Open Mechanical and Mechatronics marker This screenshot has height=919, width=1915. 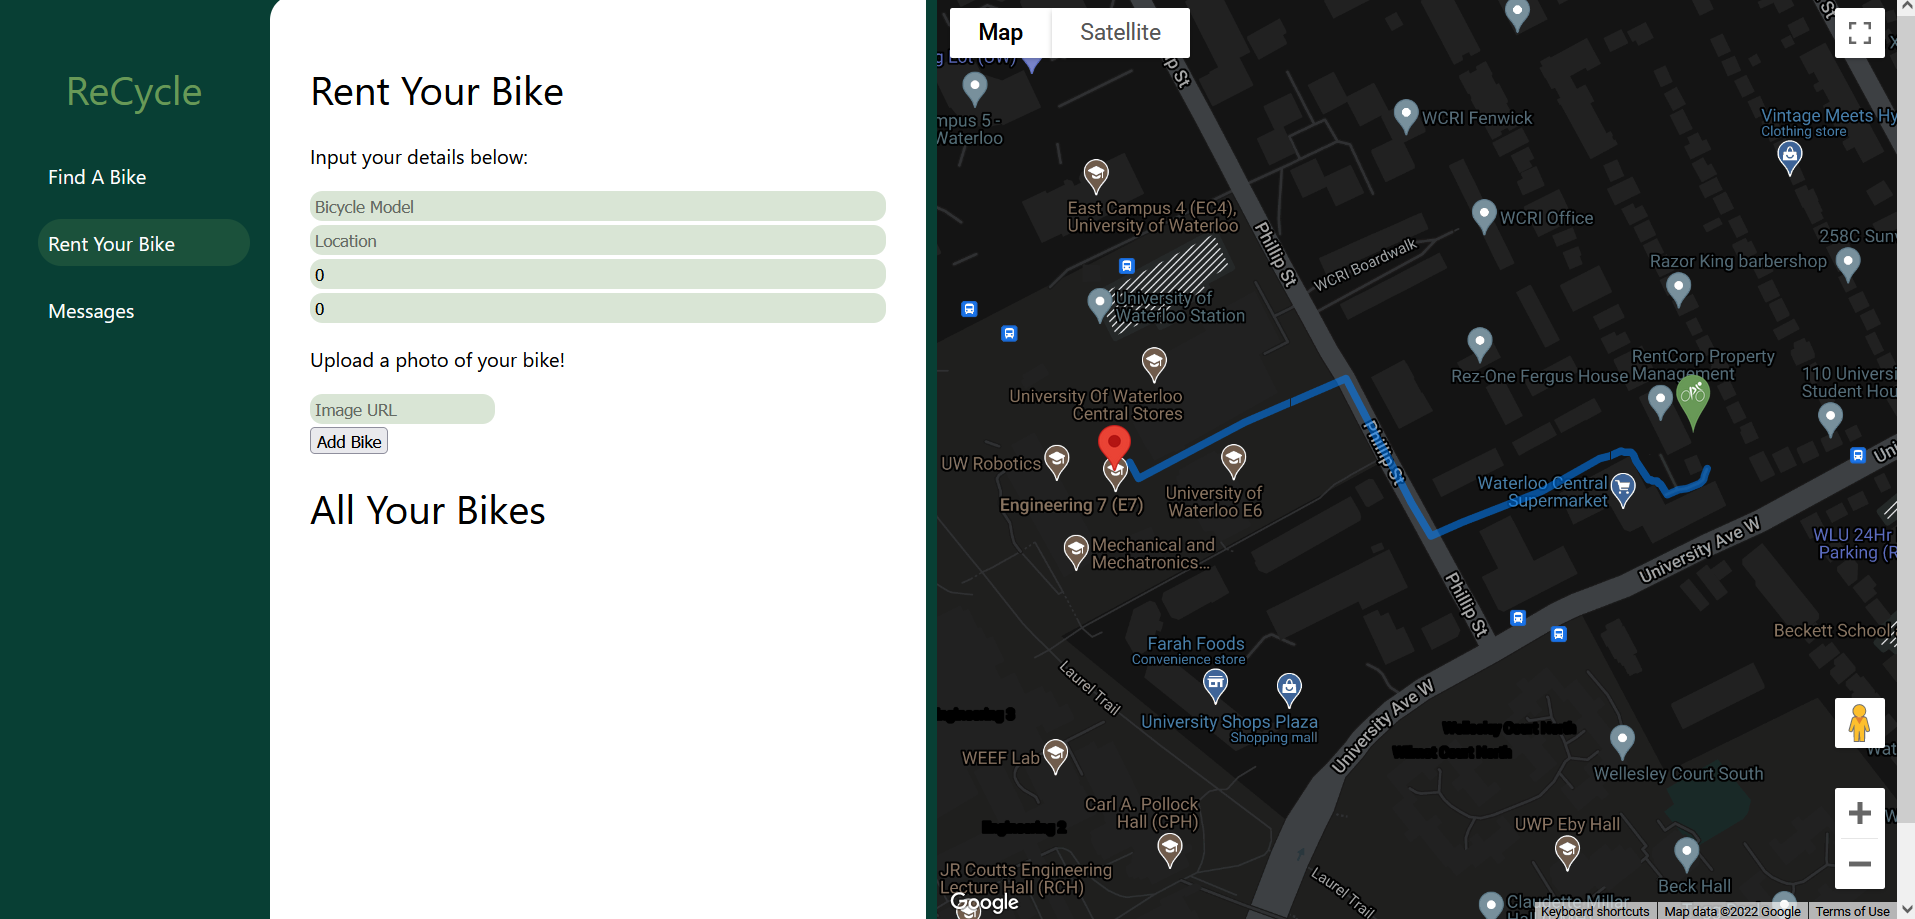point(1076,552)
